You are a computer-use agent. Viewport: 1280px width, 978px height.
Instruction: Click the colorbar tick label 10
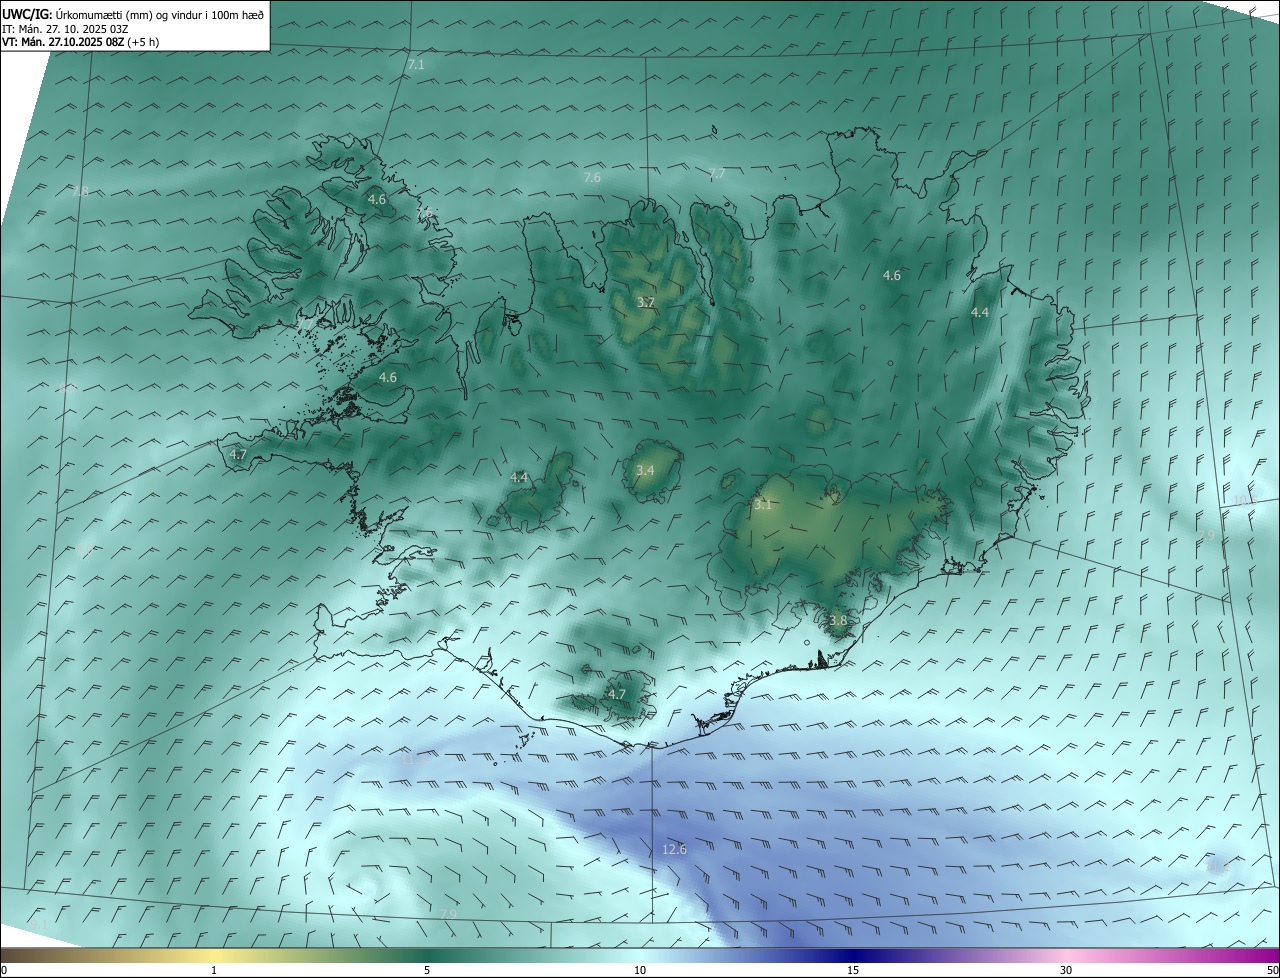[x=640, y=970]
